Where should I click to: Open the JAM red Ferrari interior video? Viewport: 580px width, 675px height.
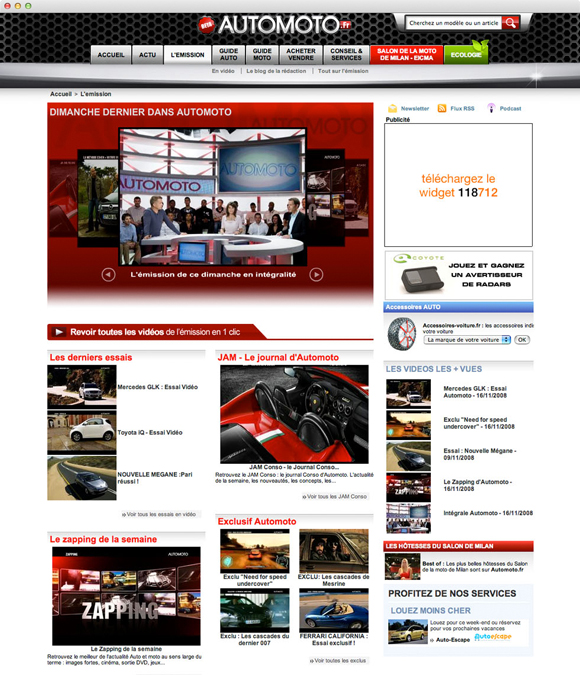tap(294, 414)
